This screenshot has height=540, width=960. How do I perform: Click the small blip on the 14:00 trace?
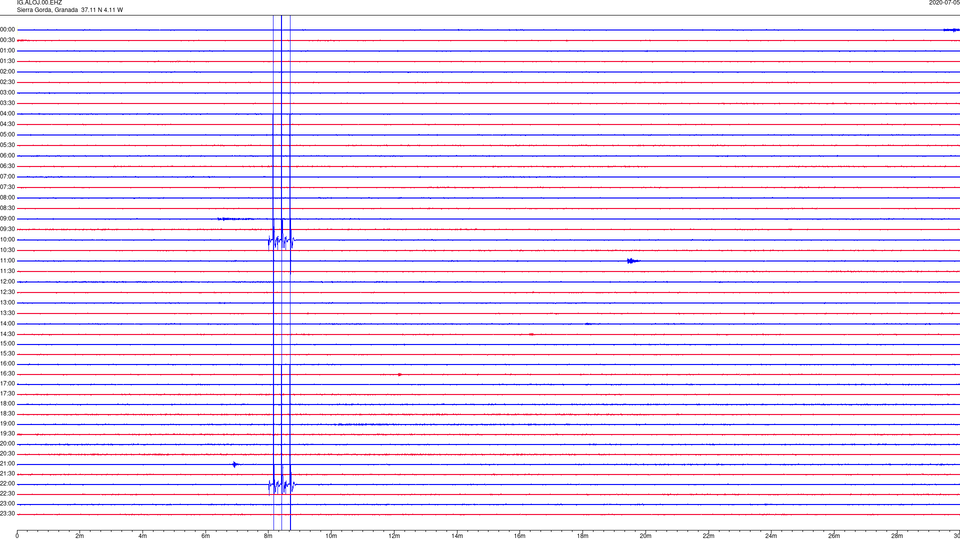[588, 323]
